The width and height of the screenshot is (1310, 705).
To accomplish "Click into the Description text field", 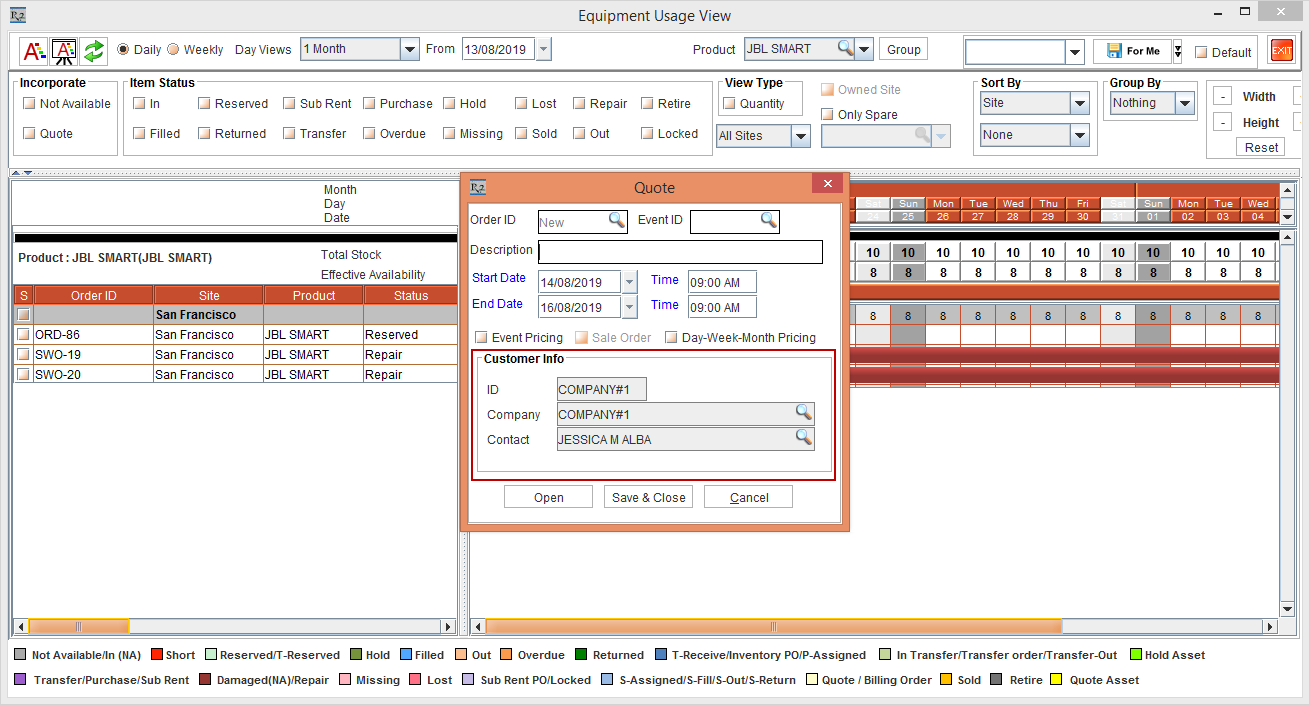I will click(x=680, y=251).
